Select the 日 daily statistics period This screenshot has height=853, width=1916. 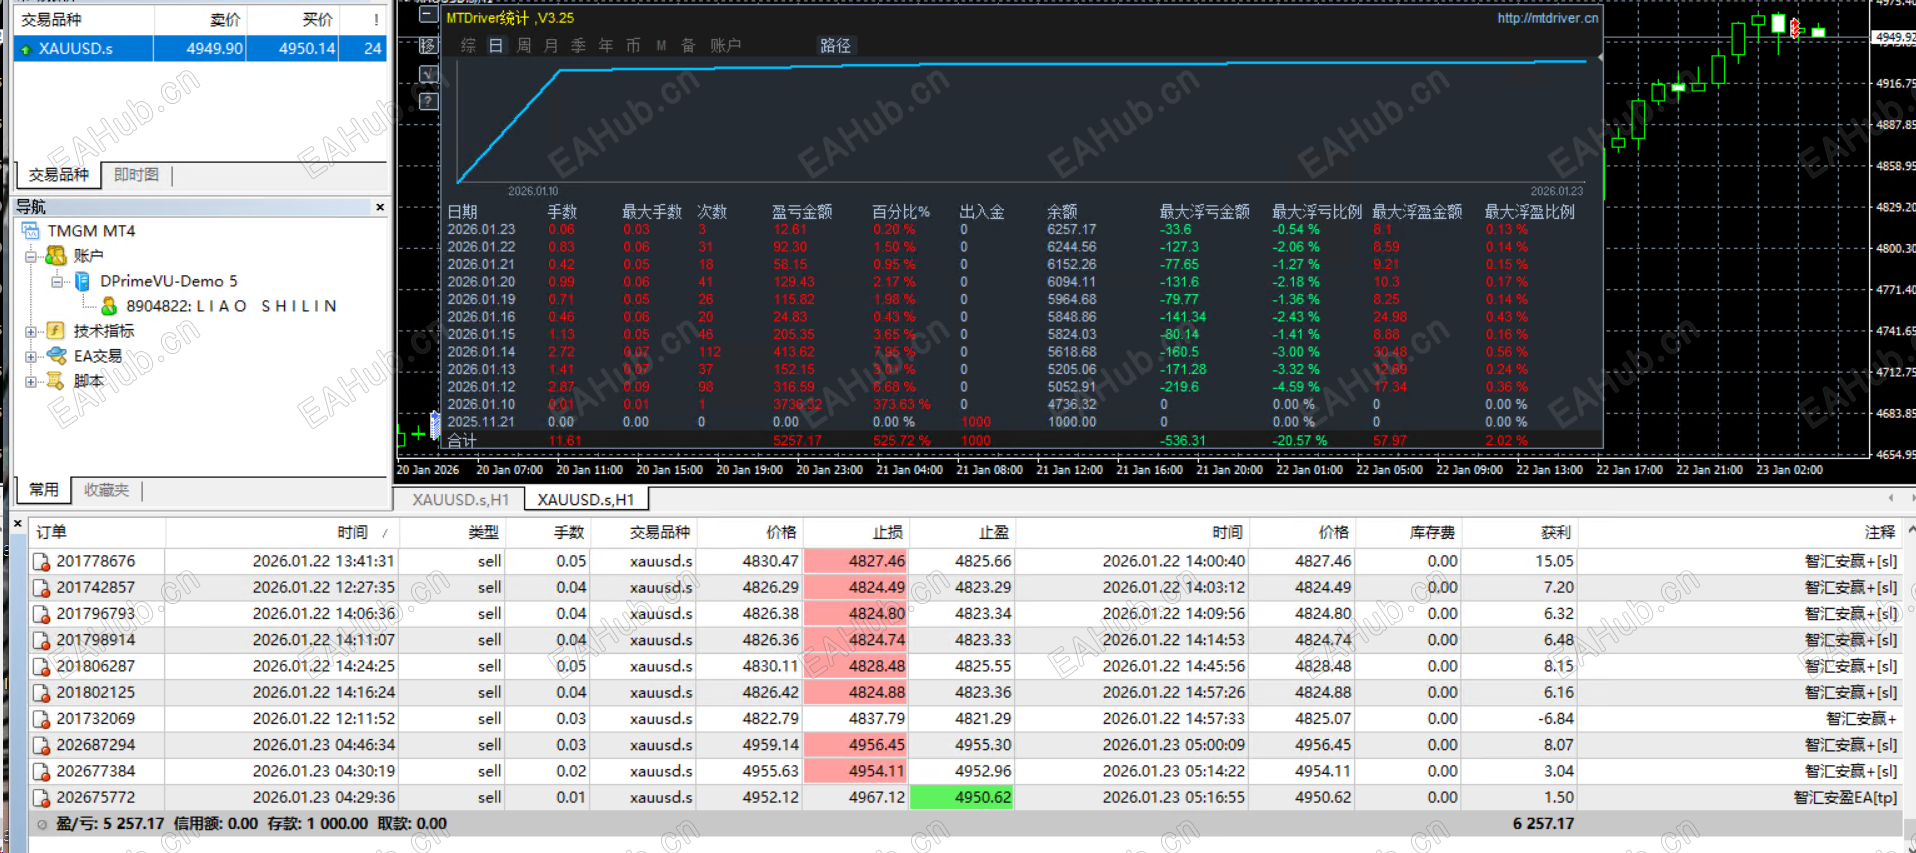[x=495, y=46]
